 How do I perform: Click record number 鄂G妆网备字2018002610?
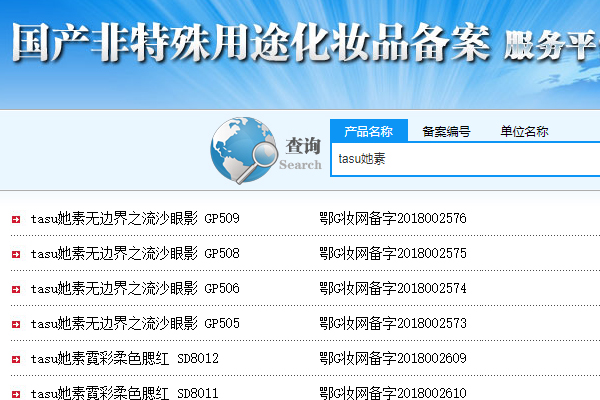pos(393,393)
